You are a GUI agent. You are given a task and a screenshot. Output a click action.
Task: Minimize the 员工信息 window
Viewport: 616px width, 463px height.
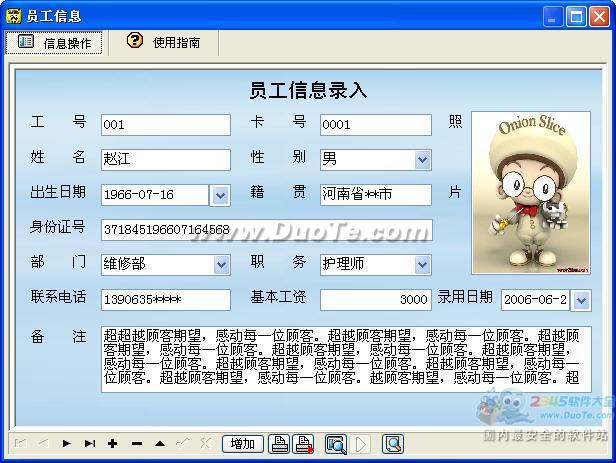tap(554, 17)
